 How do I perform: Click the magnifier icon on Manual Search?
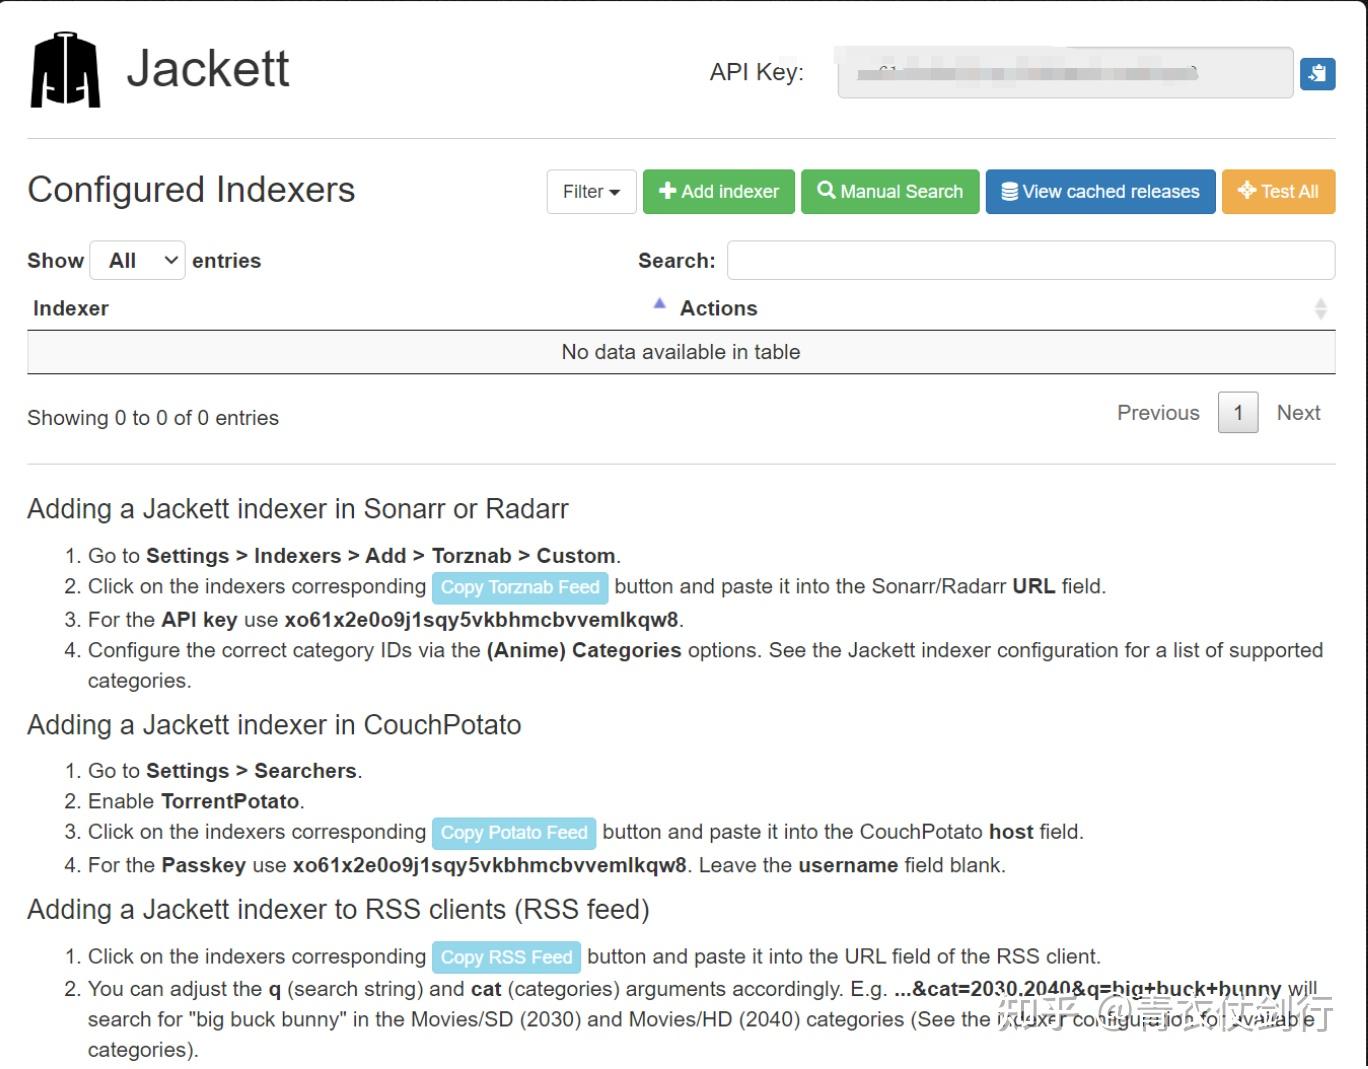pyautogui.click(x=826, y=190)
